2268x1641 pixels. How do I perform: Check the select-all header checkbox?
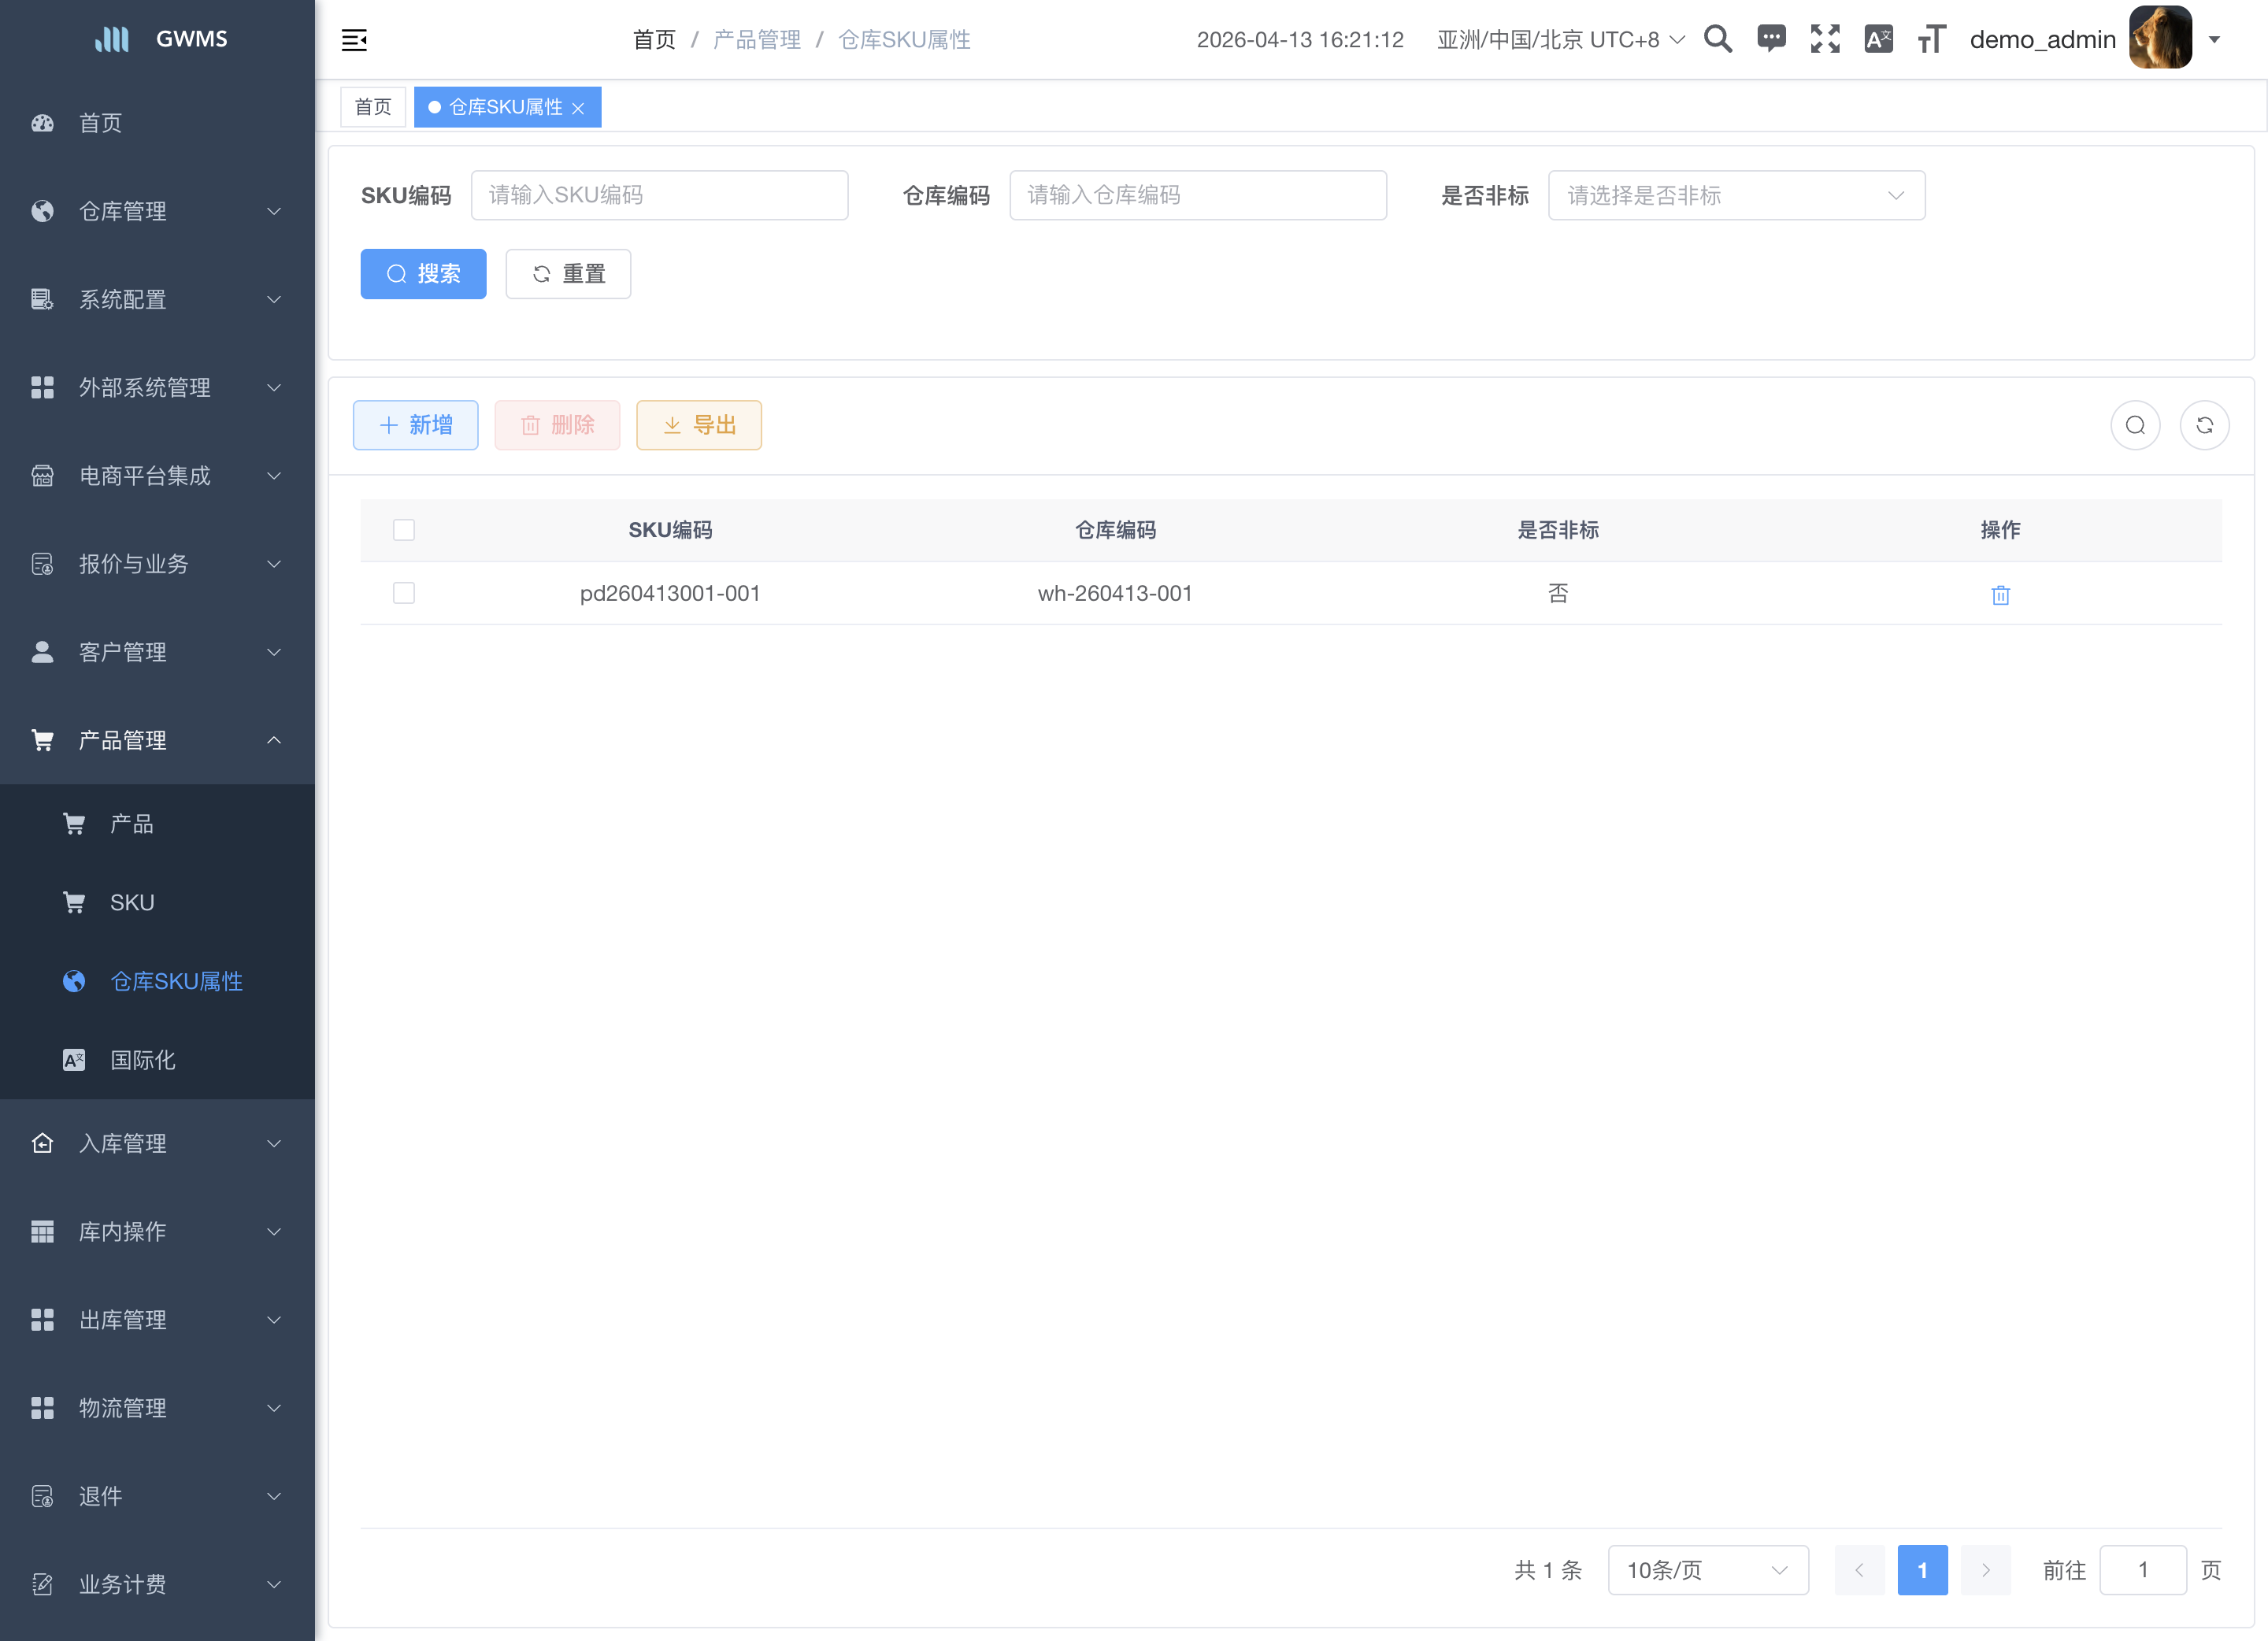404,530
